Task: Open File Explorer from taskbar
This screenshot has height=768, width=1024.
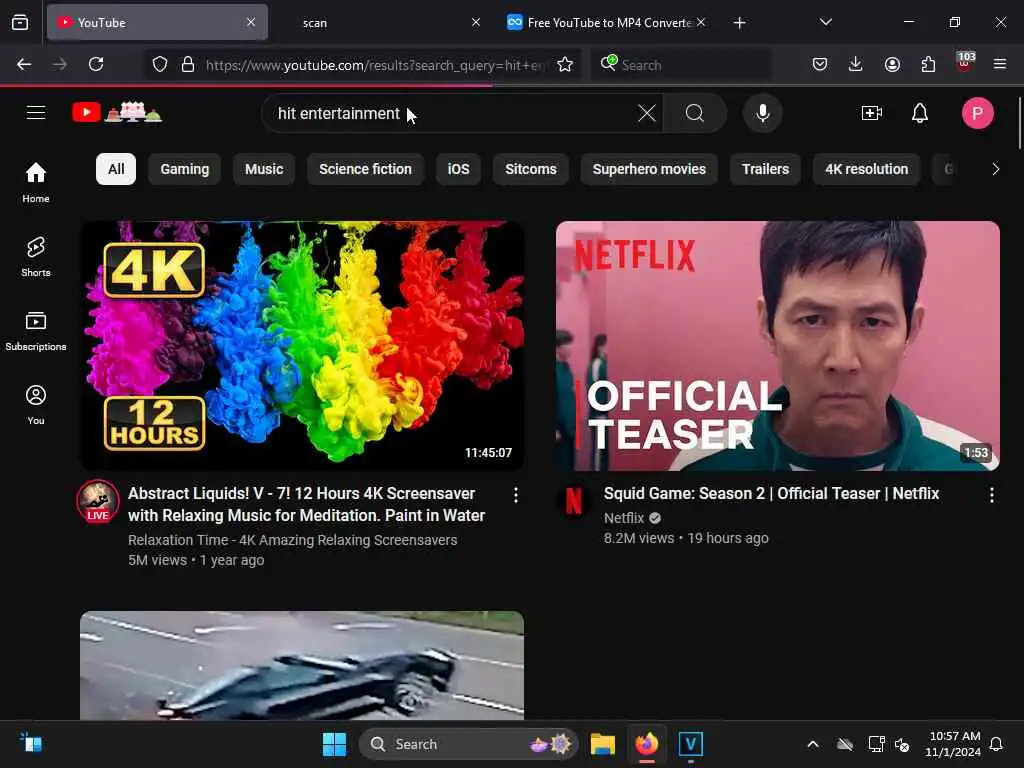Action: (x=603, y=744)
